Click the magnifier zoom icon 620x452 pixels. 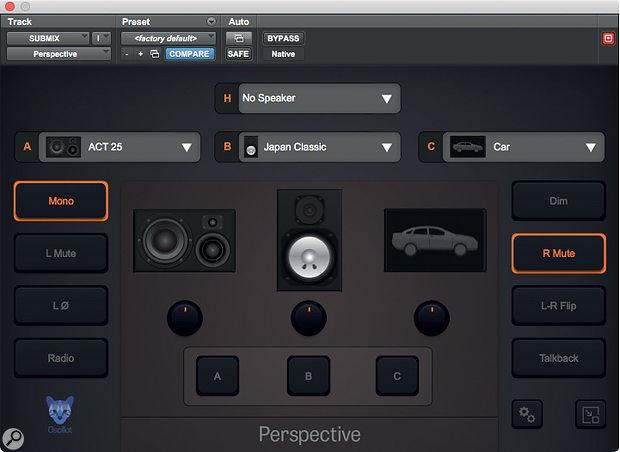coord(13,438)
